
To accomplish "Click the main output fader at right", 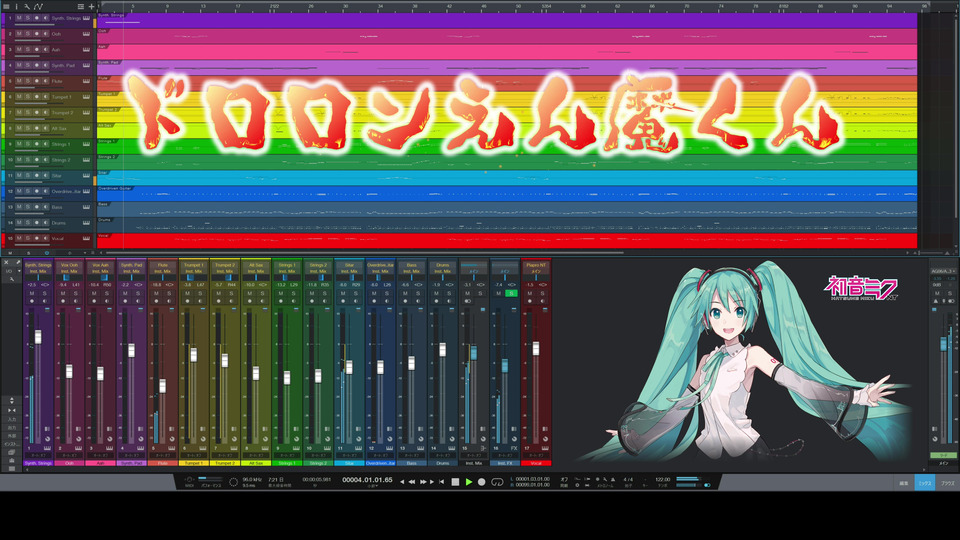I will [x=943, y=343].
